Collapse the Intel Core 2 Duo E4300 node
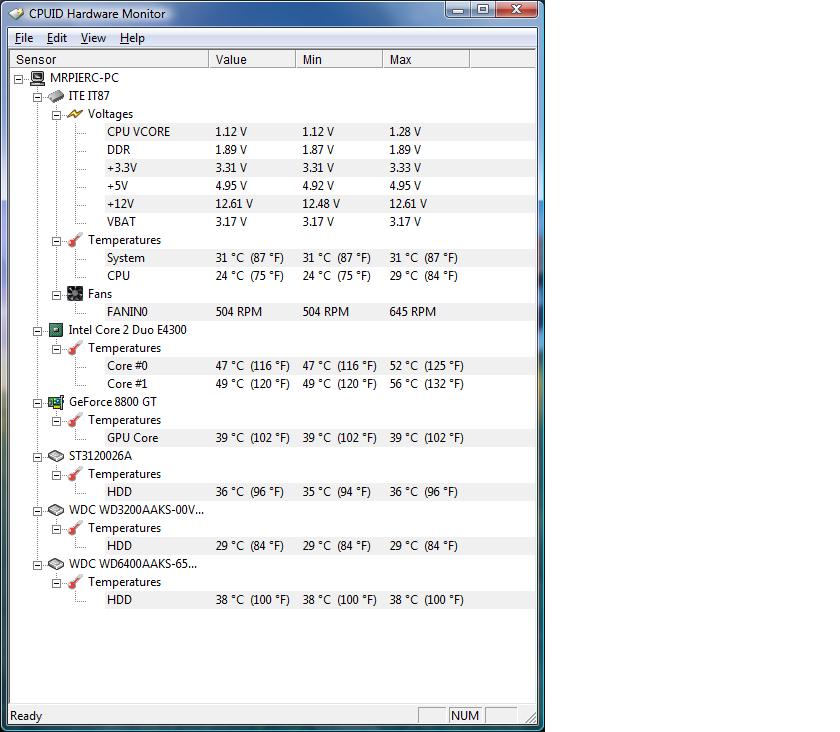This screenshot has height=732, width=840. (x=38, y=331)
